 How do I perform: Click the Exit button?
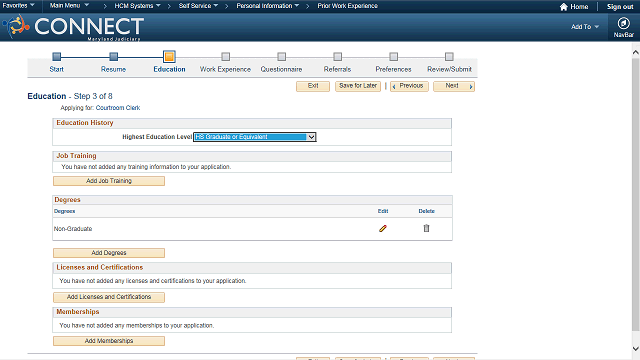(313, 86)
